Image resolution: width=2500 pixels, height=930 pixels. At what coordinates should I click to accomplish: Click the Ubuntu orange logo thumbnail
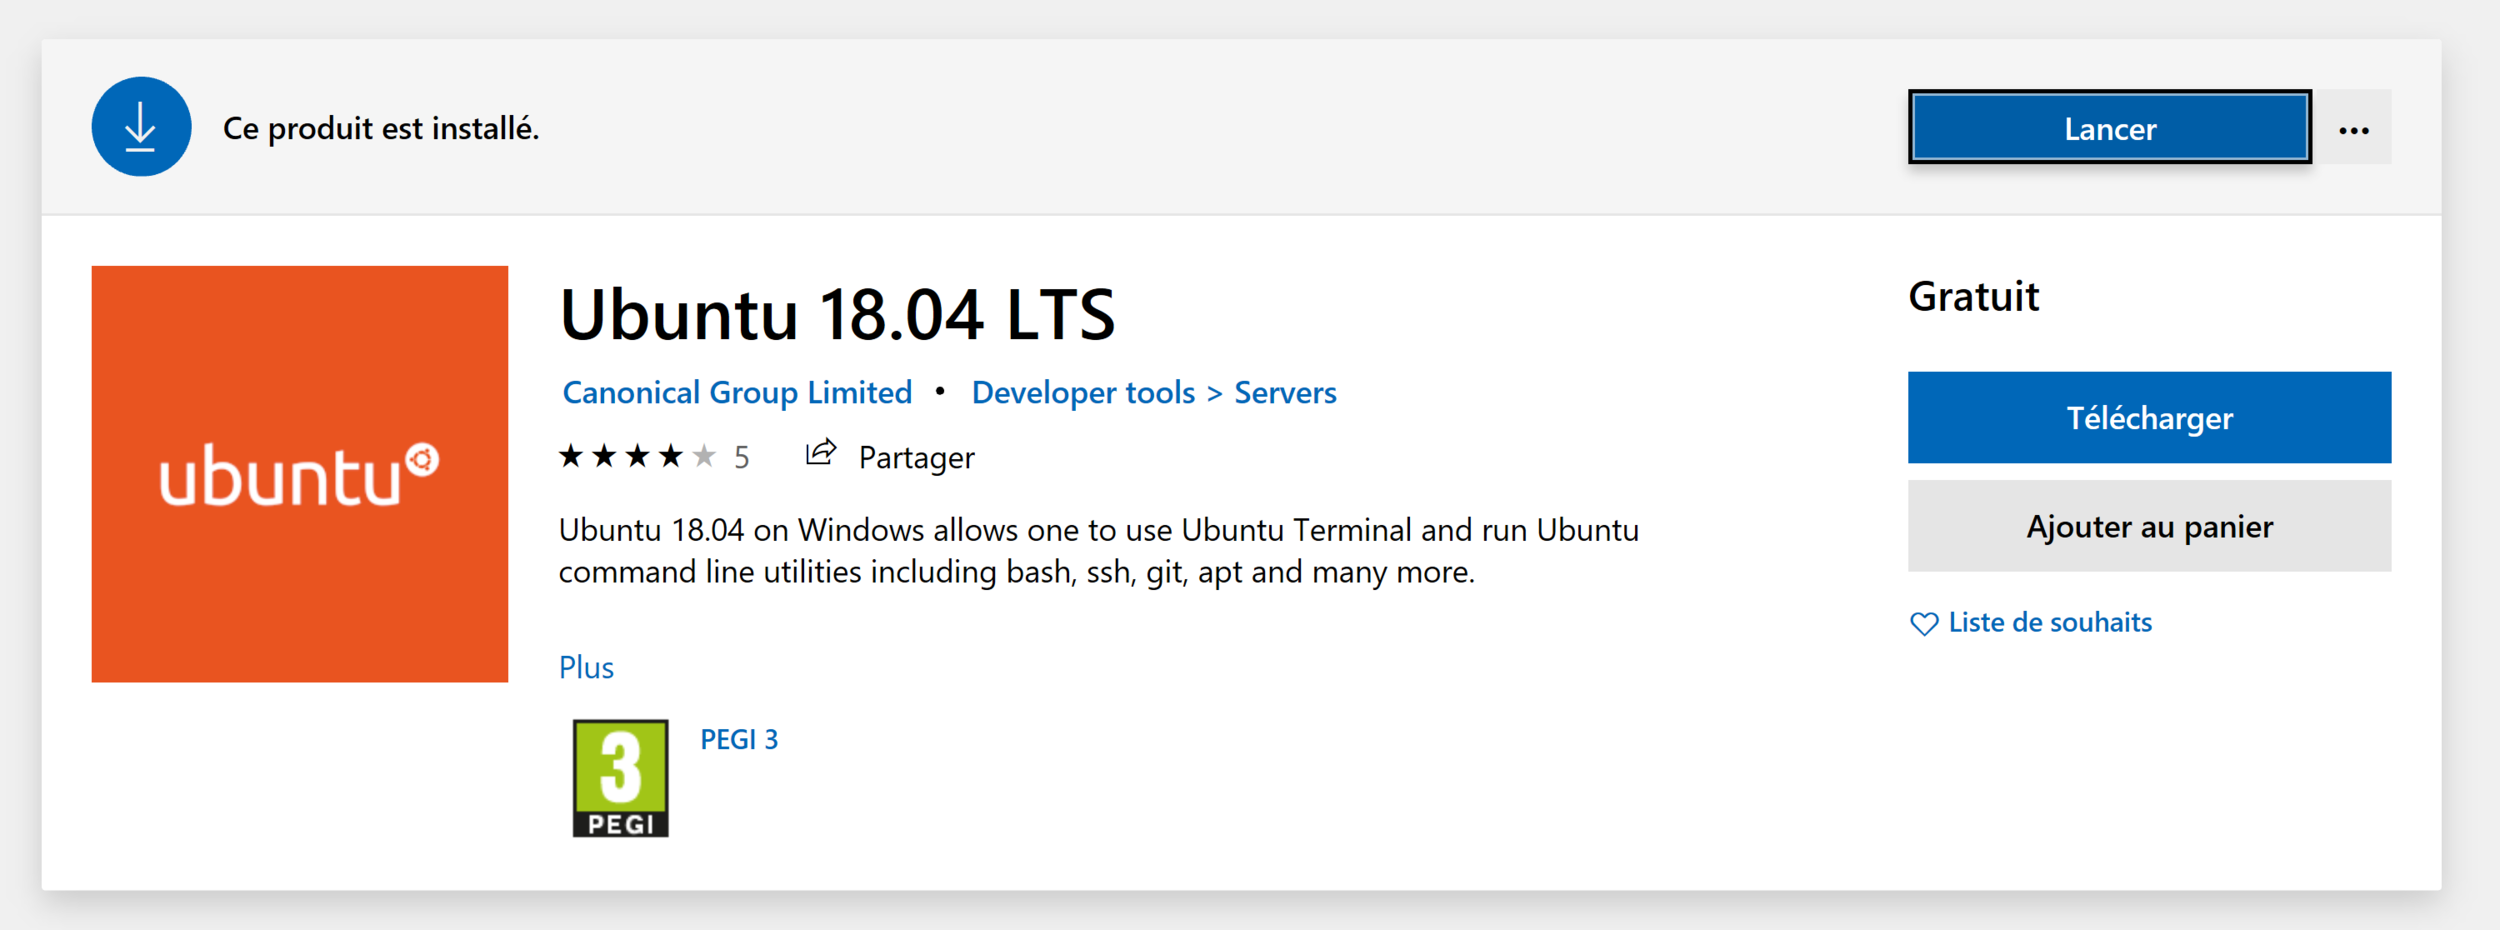(x=300, y=474)
